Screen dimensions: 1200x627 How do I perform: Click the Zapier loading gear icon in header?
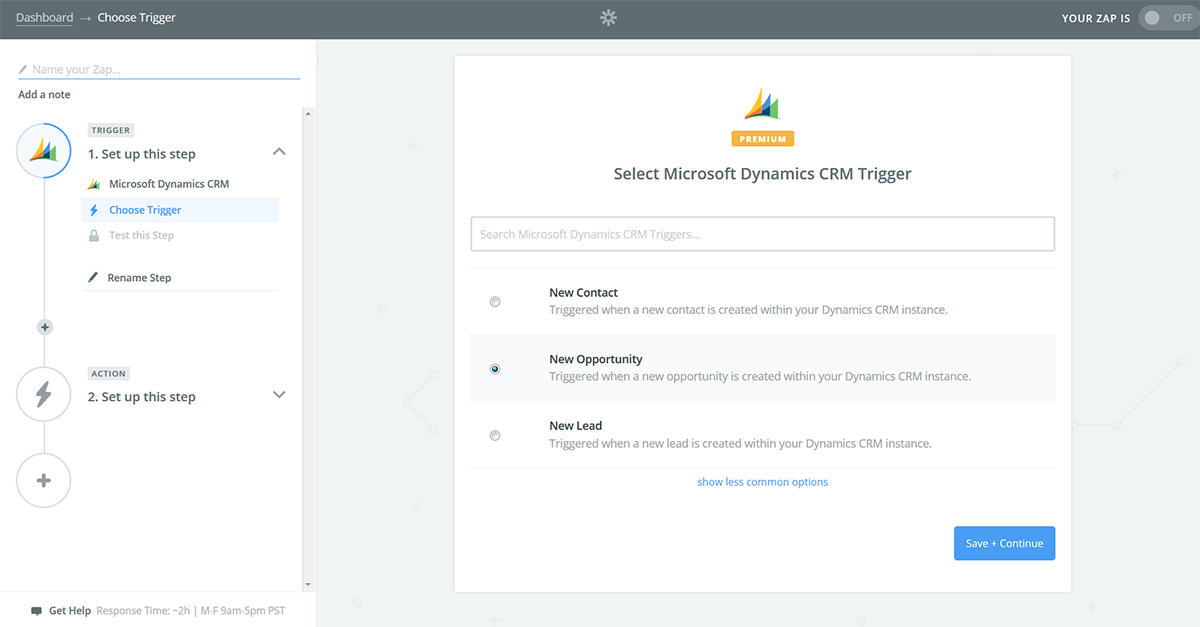coord(608,18)
